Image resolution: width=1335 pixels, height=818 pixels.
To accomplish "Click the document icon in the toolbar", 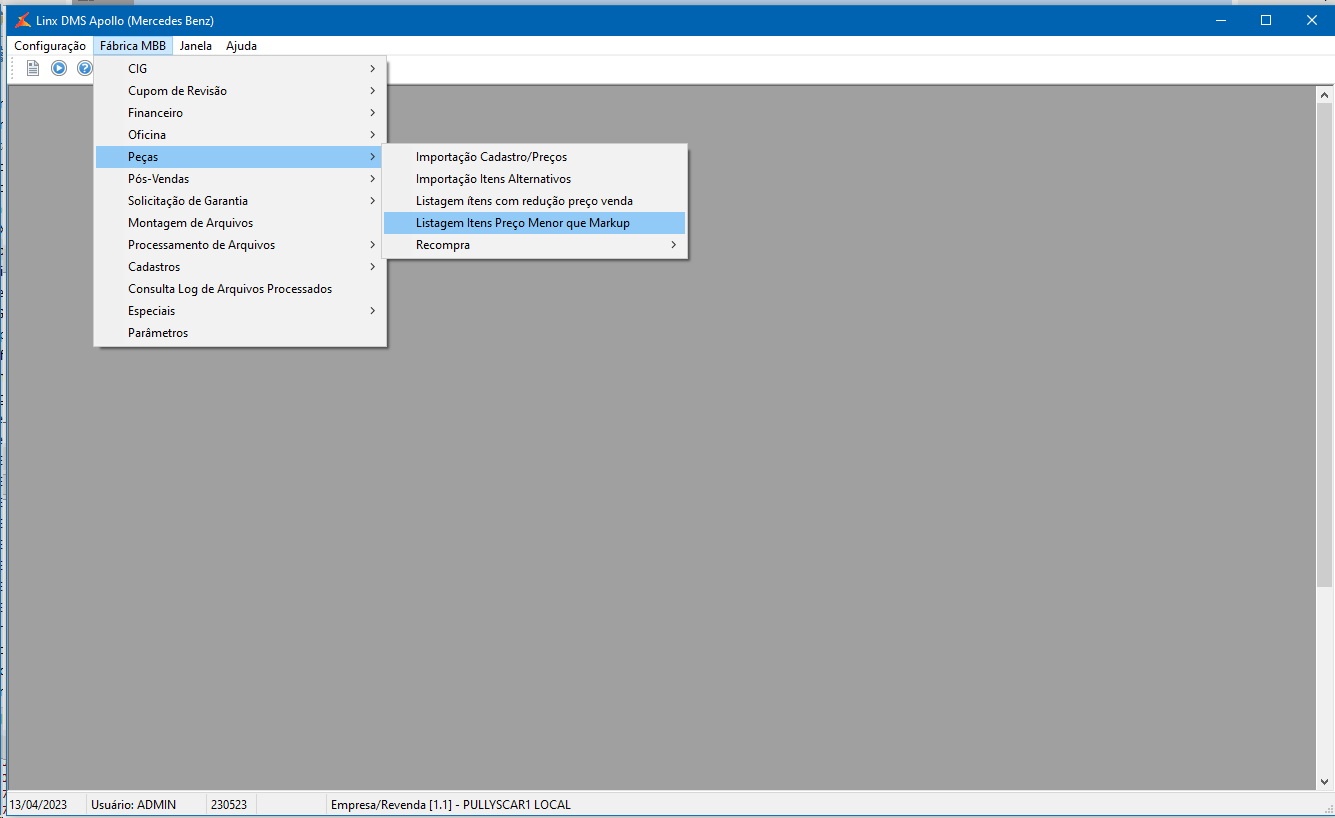I will click(x=33, y=69).
